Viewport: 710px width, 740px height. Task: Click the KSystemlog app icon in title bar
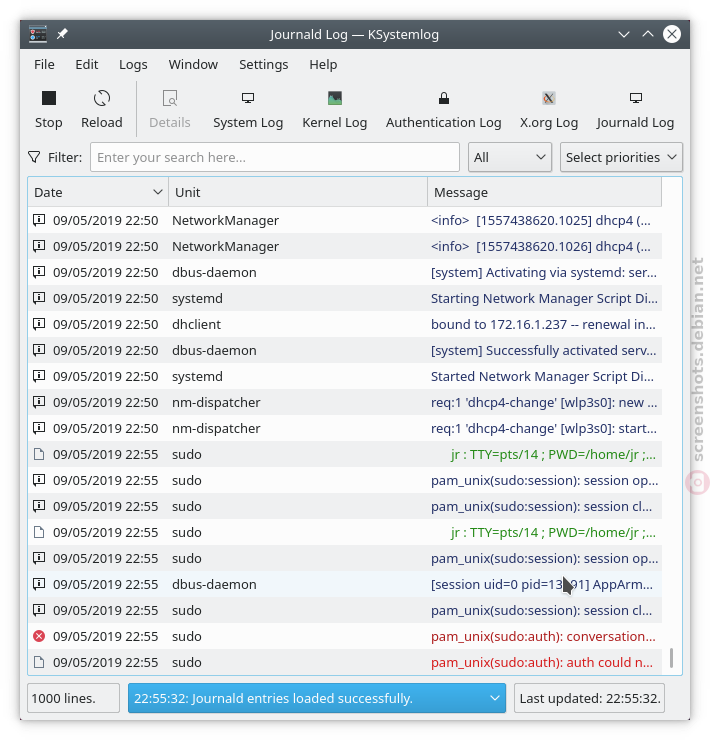(38, 34)
